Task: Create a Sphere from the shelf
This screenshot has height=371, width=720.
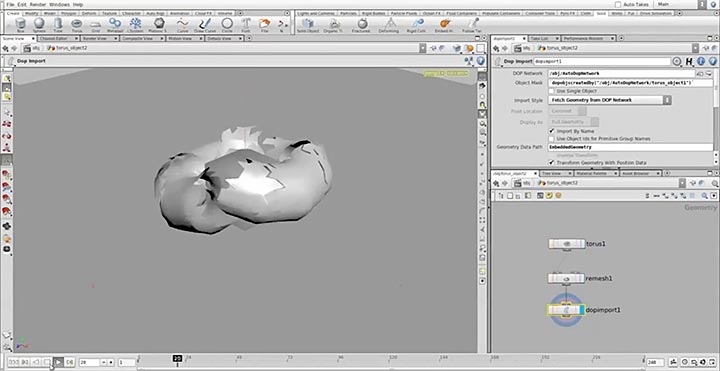Action: pyautogui.click(x=39, y=25)
